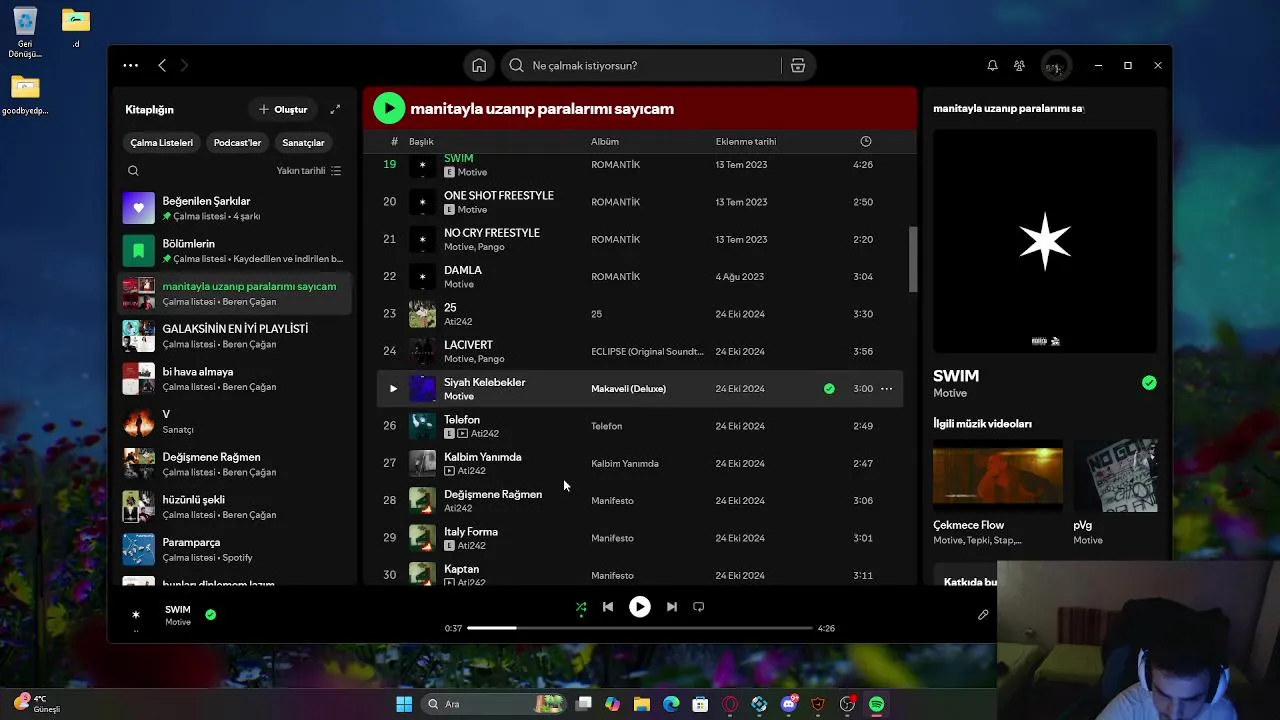Select the Podcast'ler filter

237,143
